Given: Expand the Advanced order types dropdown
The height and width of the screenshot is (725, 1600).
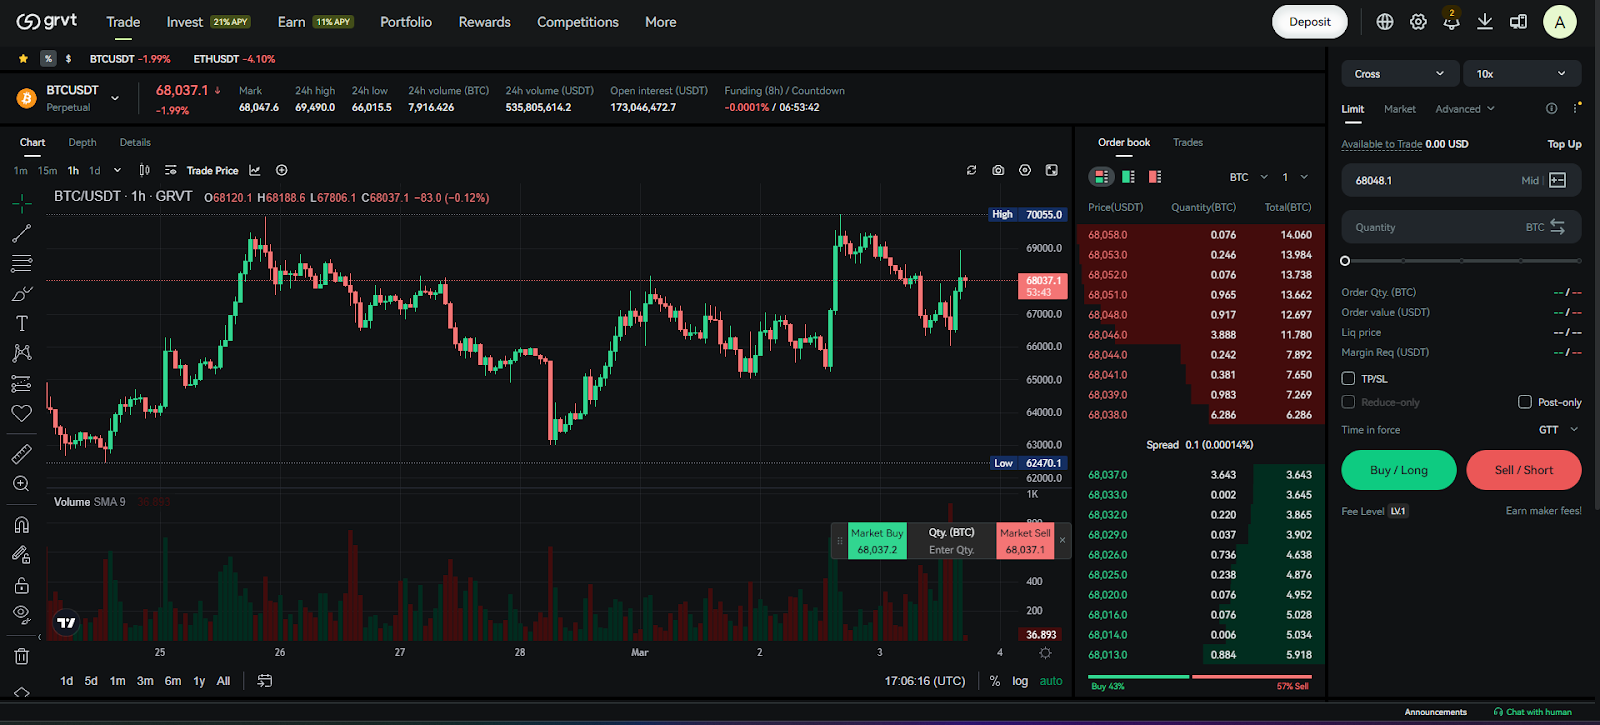Looking at the screenshot, I should pyautogui.click(x=1465, y=109).
